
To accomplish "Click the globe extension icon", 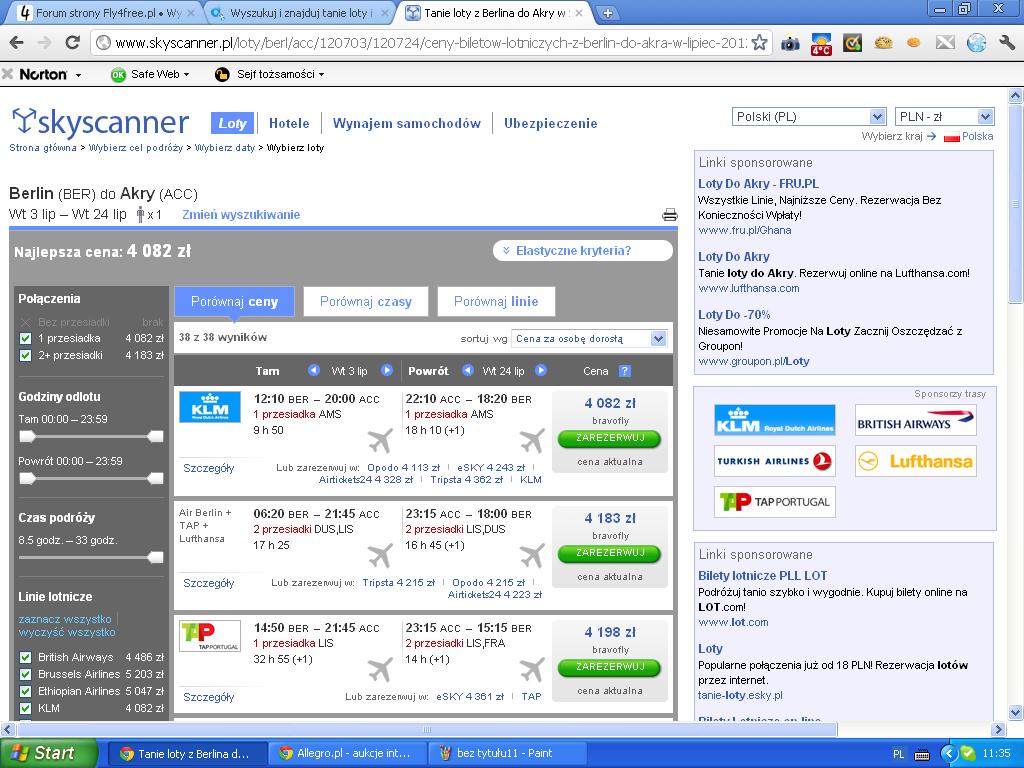I will coord(976,43).
